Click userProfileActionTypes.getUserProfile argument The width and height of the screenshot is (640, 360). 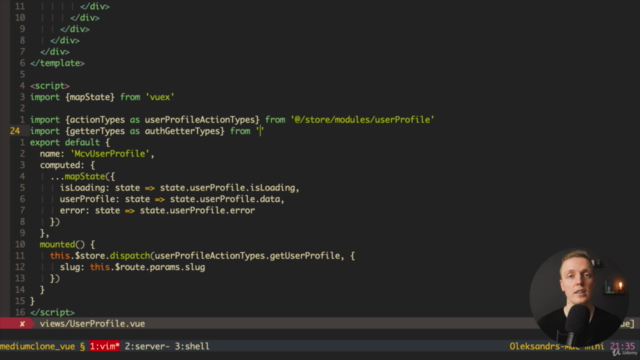[247, 256]
